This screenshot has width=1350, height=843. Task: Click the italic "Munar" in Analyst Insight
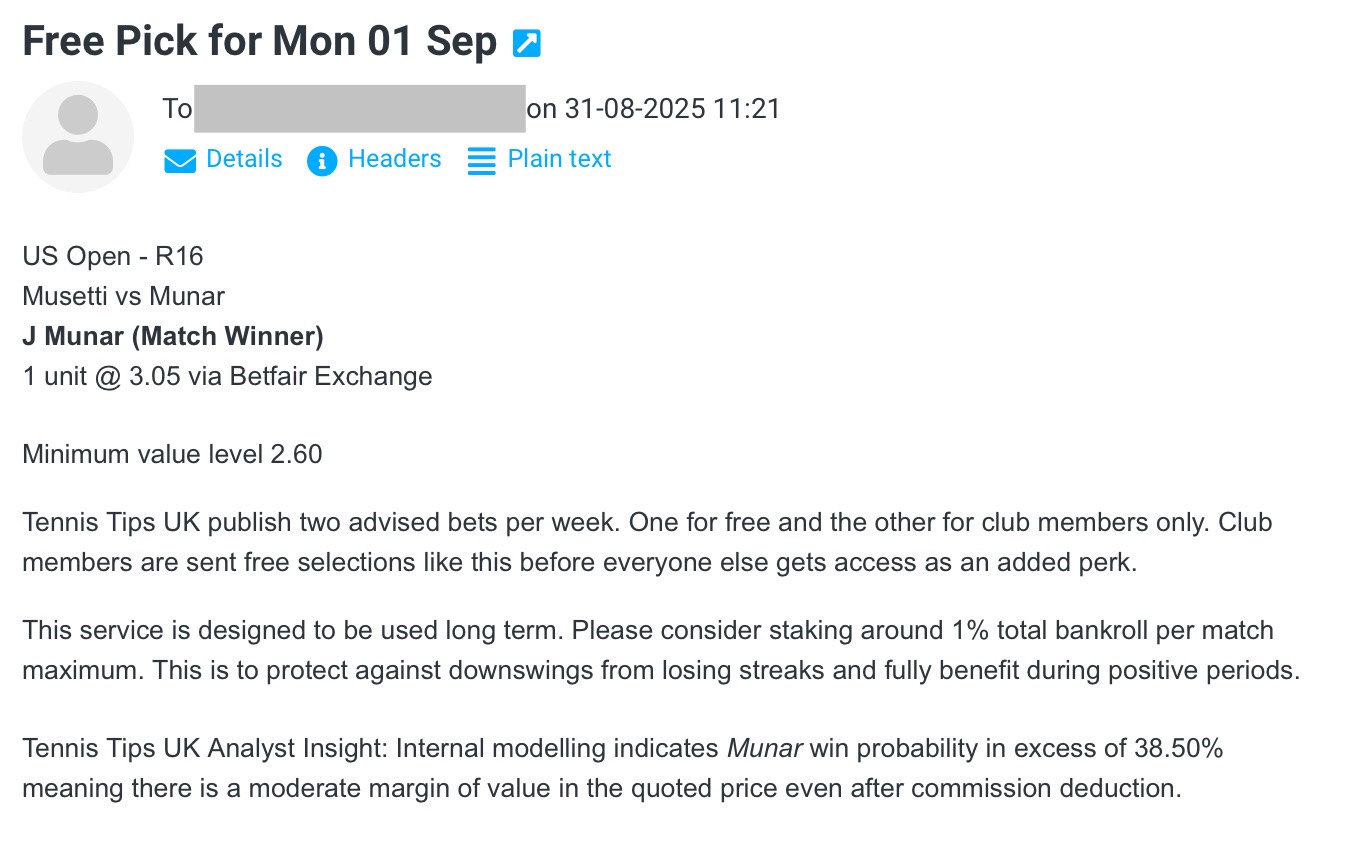[764, 748]
